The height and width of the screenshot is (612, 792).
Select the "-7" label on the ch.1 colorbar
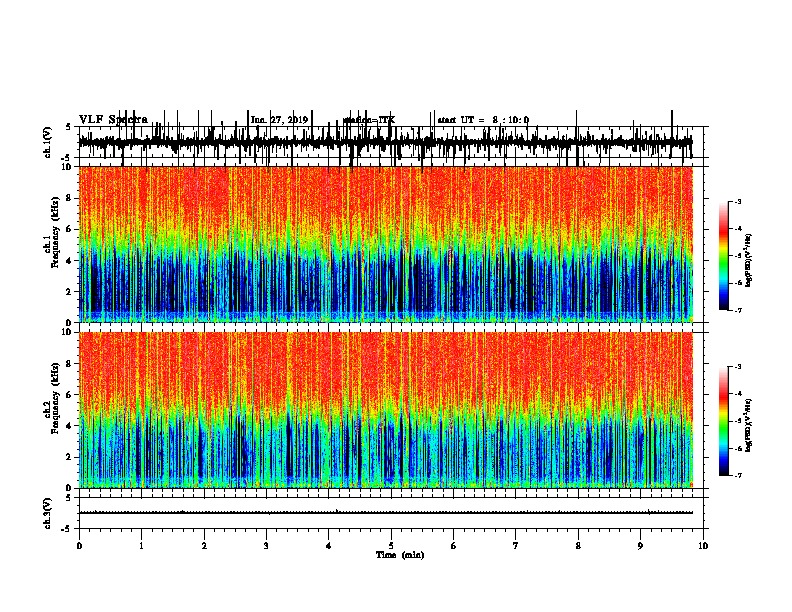click(x=737, y=310)
